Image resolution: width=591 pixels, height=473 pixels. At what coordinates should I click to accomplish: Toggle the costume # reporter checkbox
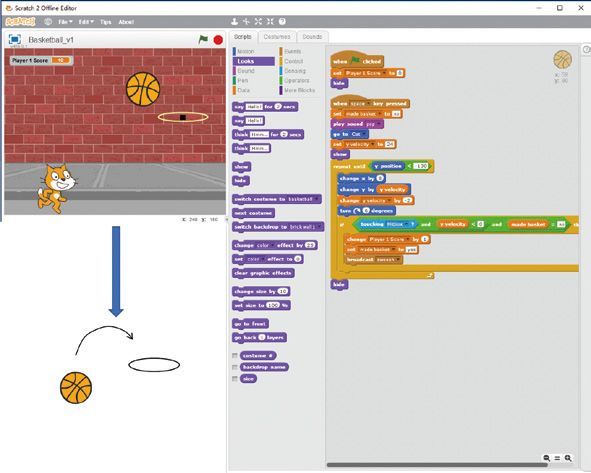(235, 356)
